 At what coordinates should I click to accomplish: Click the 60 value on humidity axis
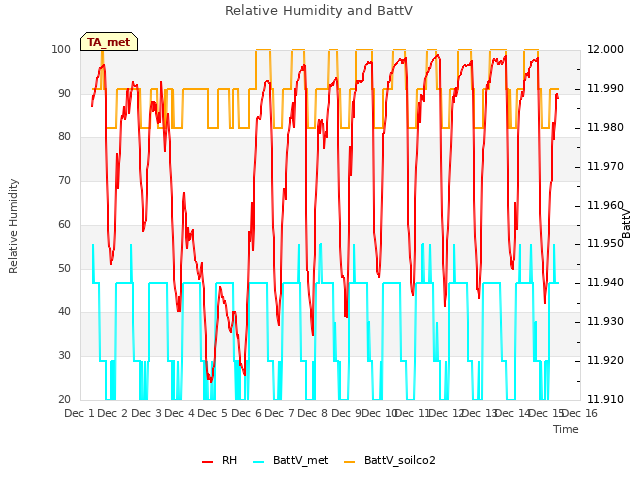click(64, 224)
